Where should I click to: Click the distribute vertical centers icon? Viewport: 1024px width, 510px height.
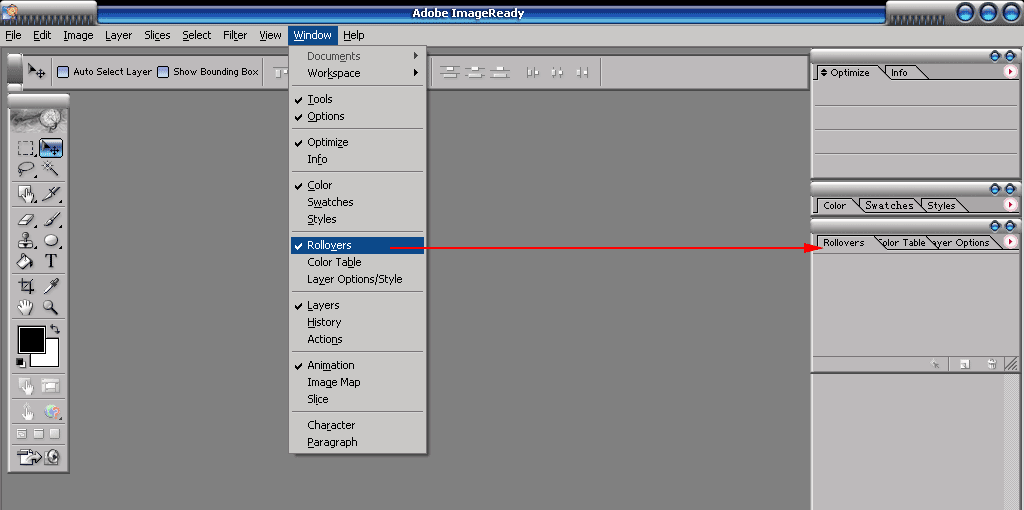(475, 72)
